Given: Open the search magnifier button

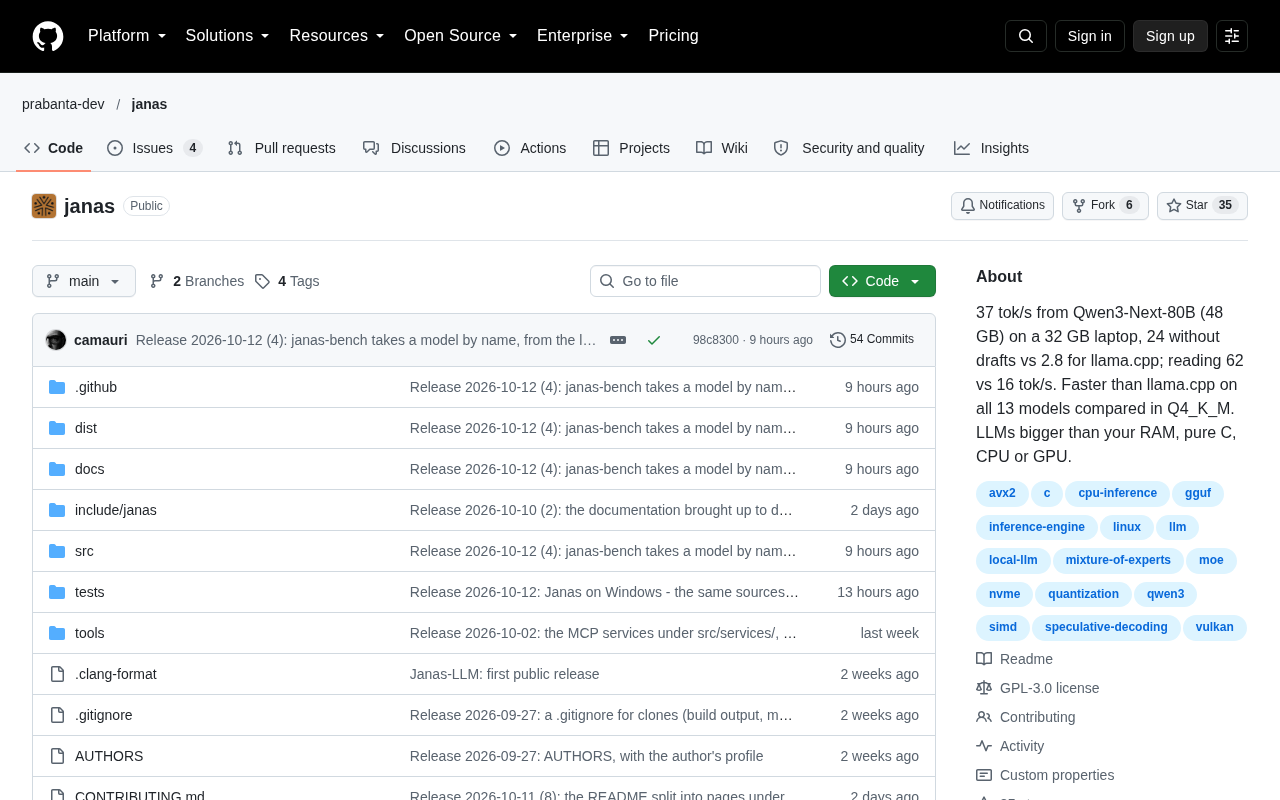Looking at the screenshot, I should pos(1026,36).
